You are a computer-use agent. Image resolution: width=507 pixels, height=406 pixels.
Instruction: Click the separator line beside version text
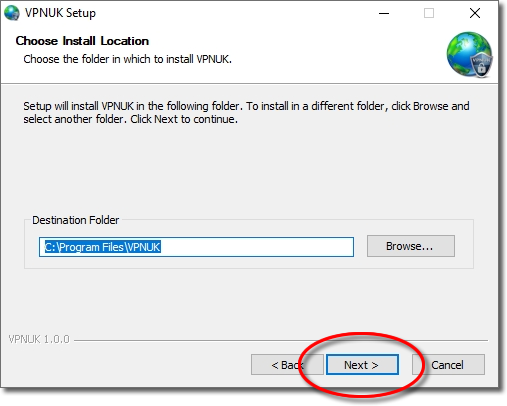coord(281,340)
